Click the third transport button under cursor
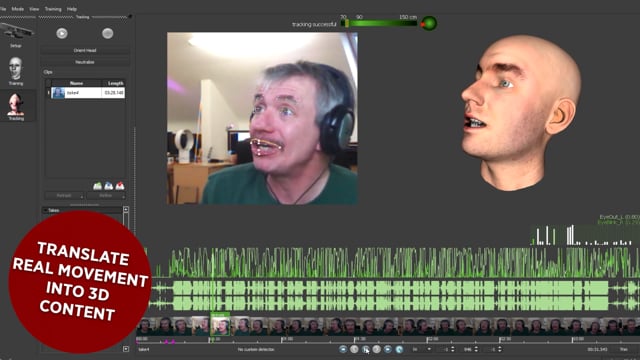Screen dimensions: 640x360 point(365,349)
